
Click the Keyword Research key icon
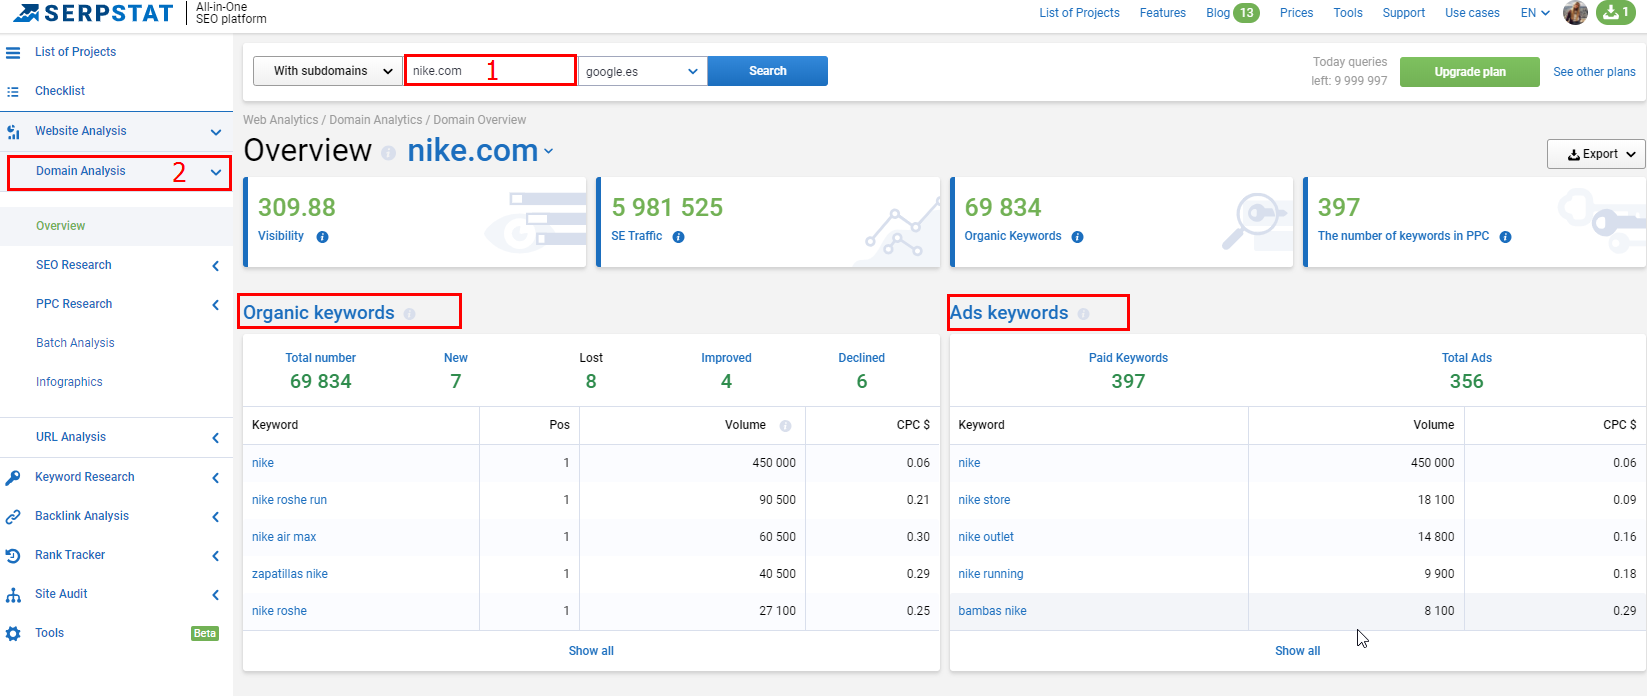13,477
